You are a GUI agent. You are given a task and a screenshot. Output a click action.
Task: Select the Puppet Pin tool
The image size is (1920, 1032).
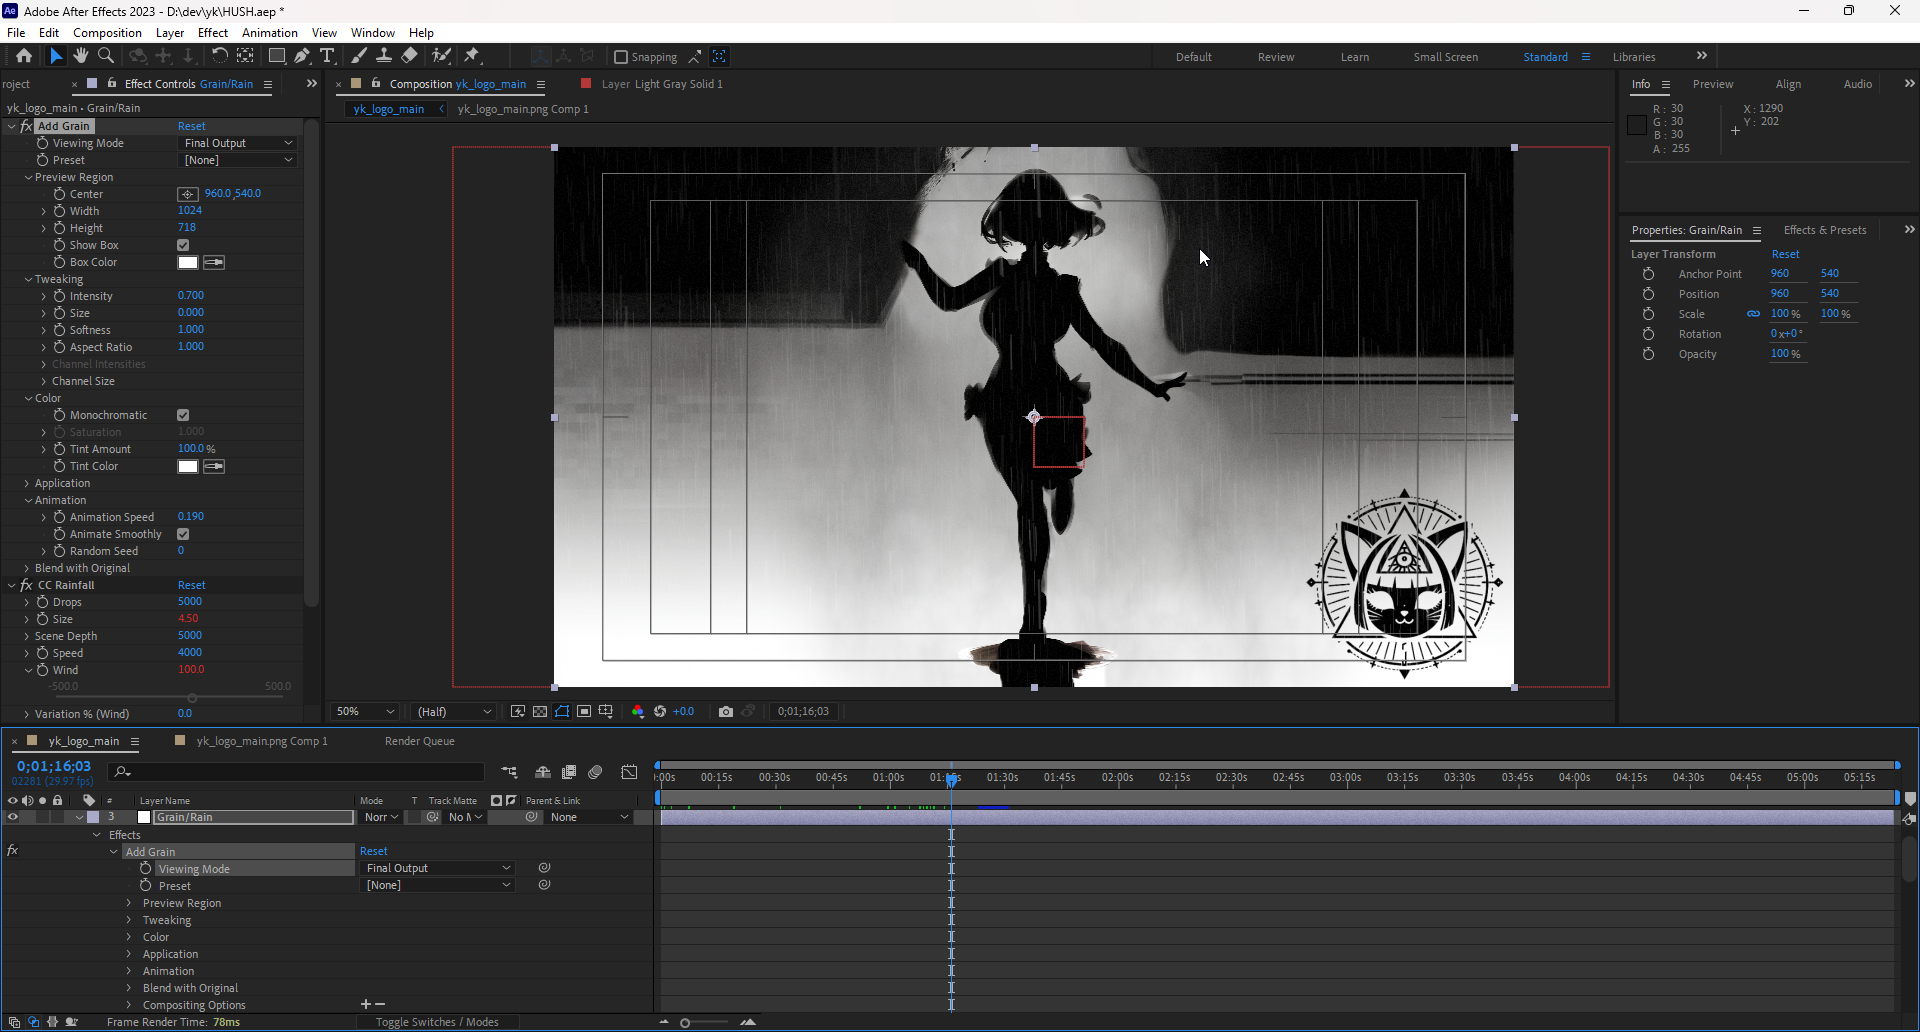pos(472,56)
